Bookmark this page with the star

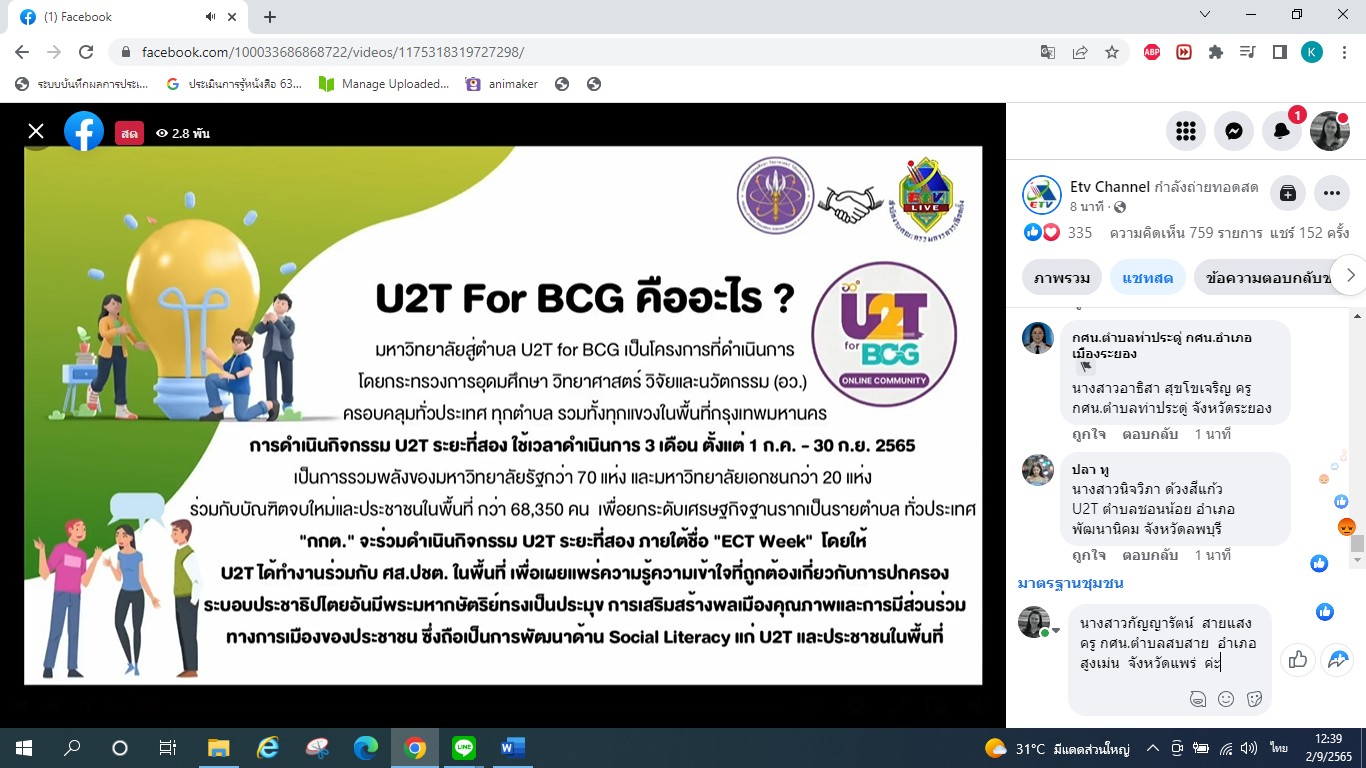click(x=1112, y=52)
